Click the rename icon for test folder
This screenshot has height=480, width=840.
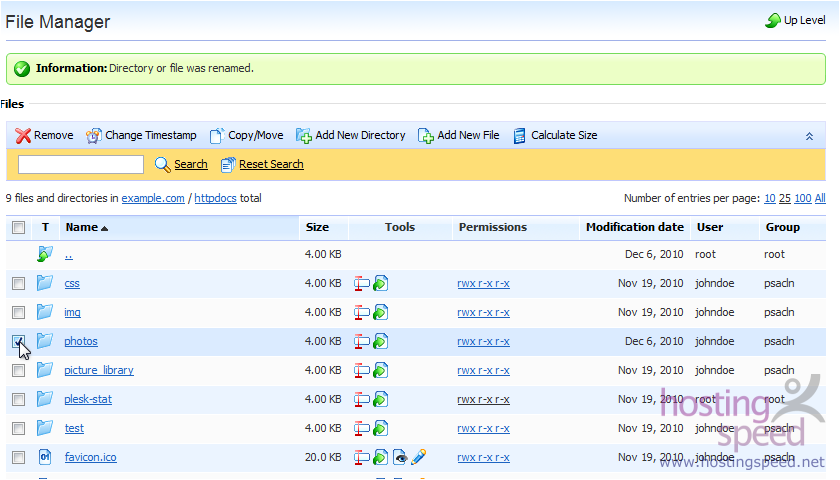(x=362, y=428)
